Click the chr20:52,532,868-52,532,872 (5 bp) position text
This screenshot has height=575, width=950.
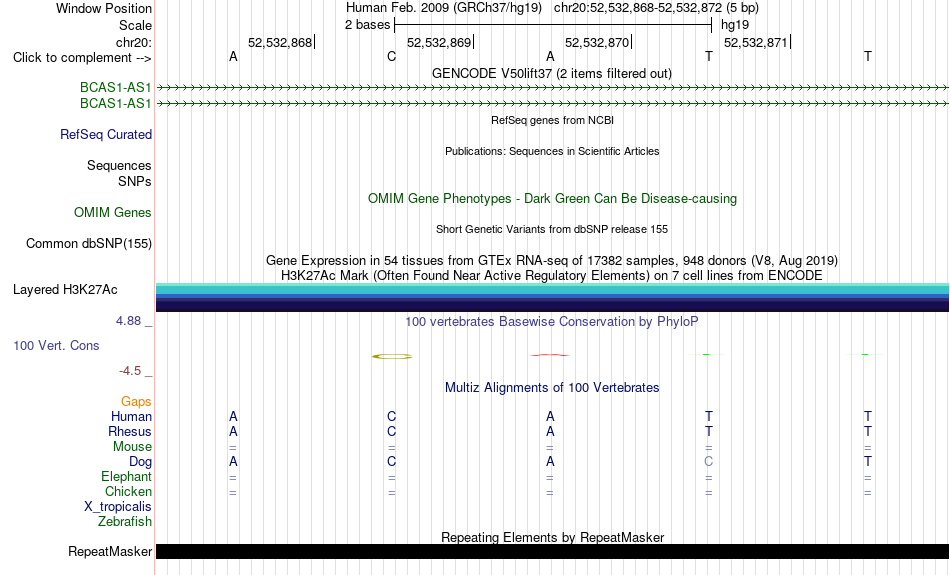[656, 8]
